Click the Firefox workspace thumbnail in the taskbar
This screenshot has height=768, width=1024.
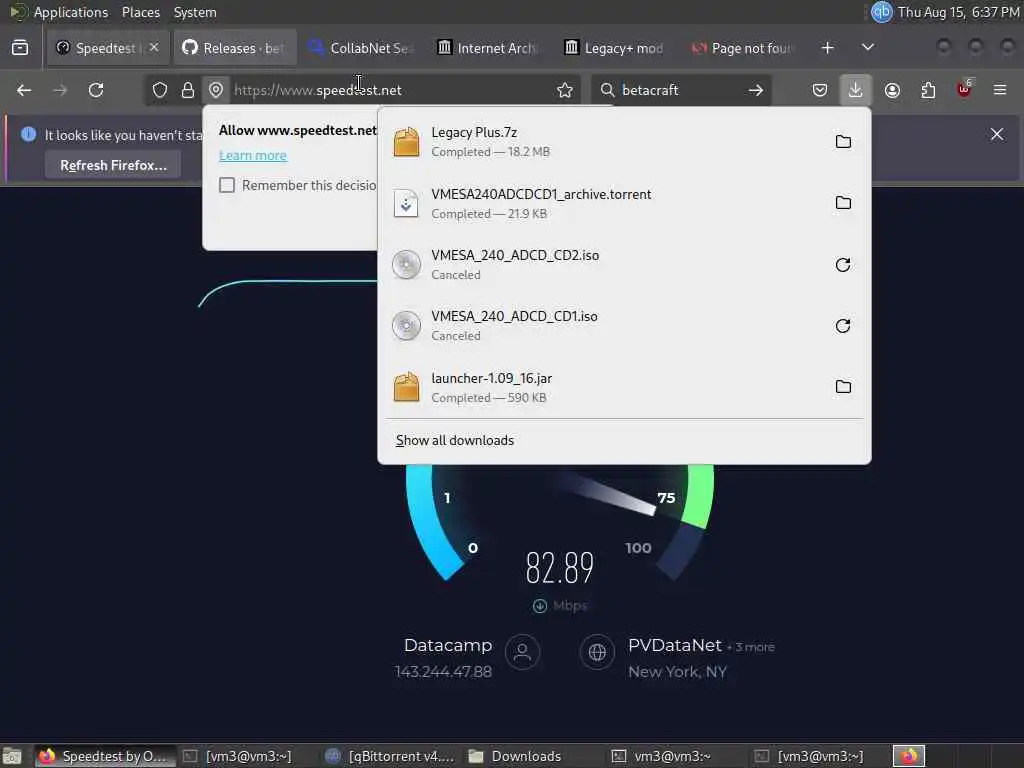pos(908,756)
